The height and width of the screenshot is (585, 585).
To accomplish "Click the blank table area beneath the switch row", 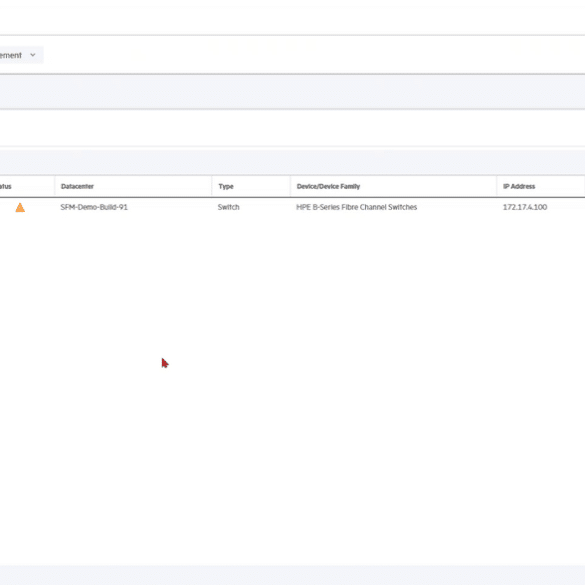I will 292,388.
